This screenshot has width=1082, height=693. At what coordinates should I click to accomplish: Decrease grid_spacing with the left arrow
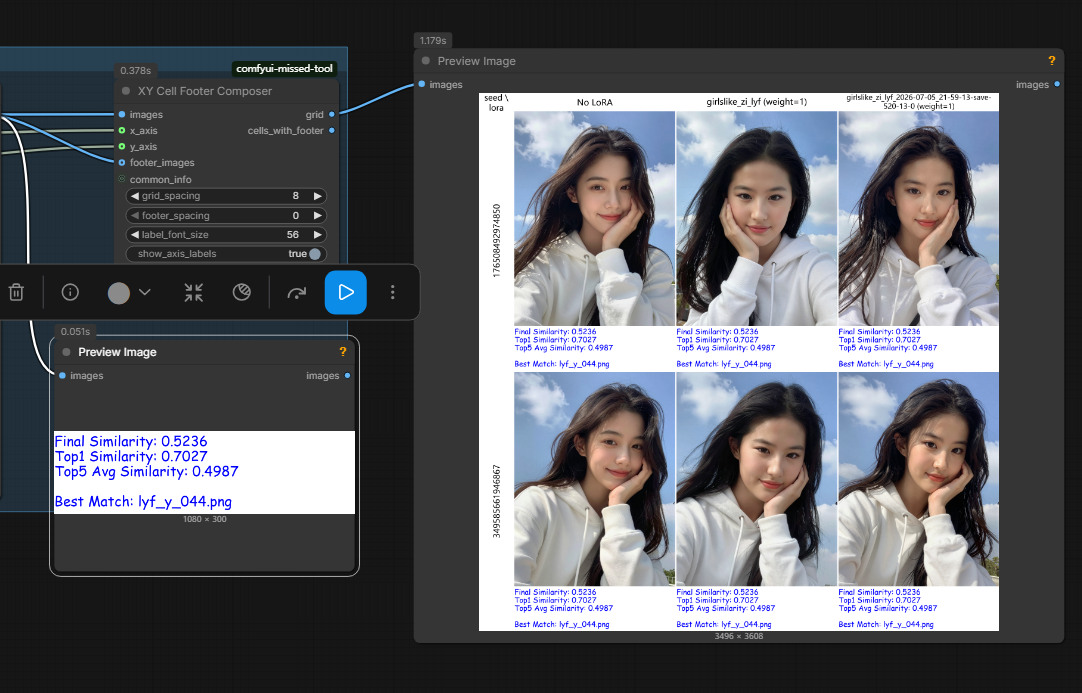[135, 196]
